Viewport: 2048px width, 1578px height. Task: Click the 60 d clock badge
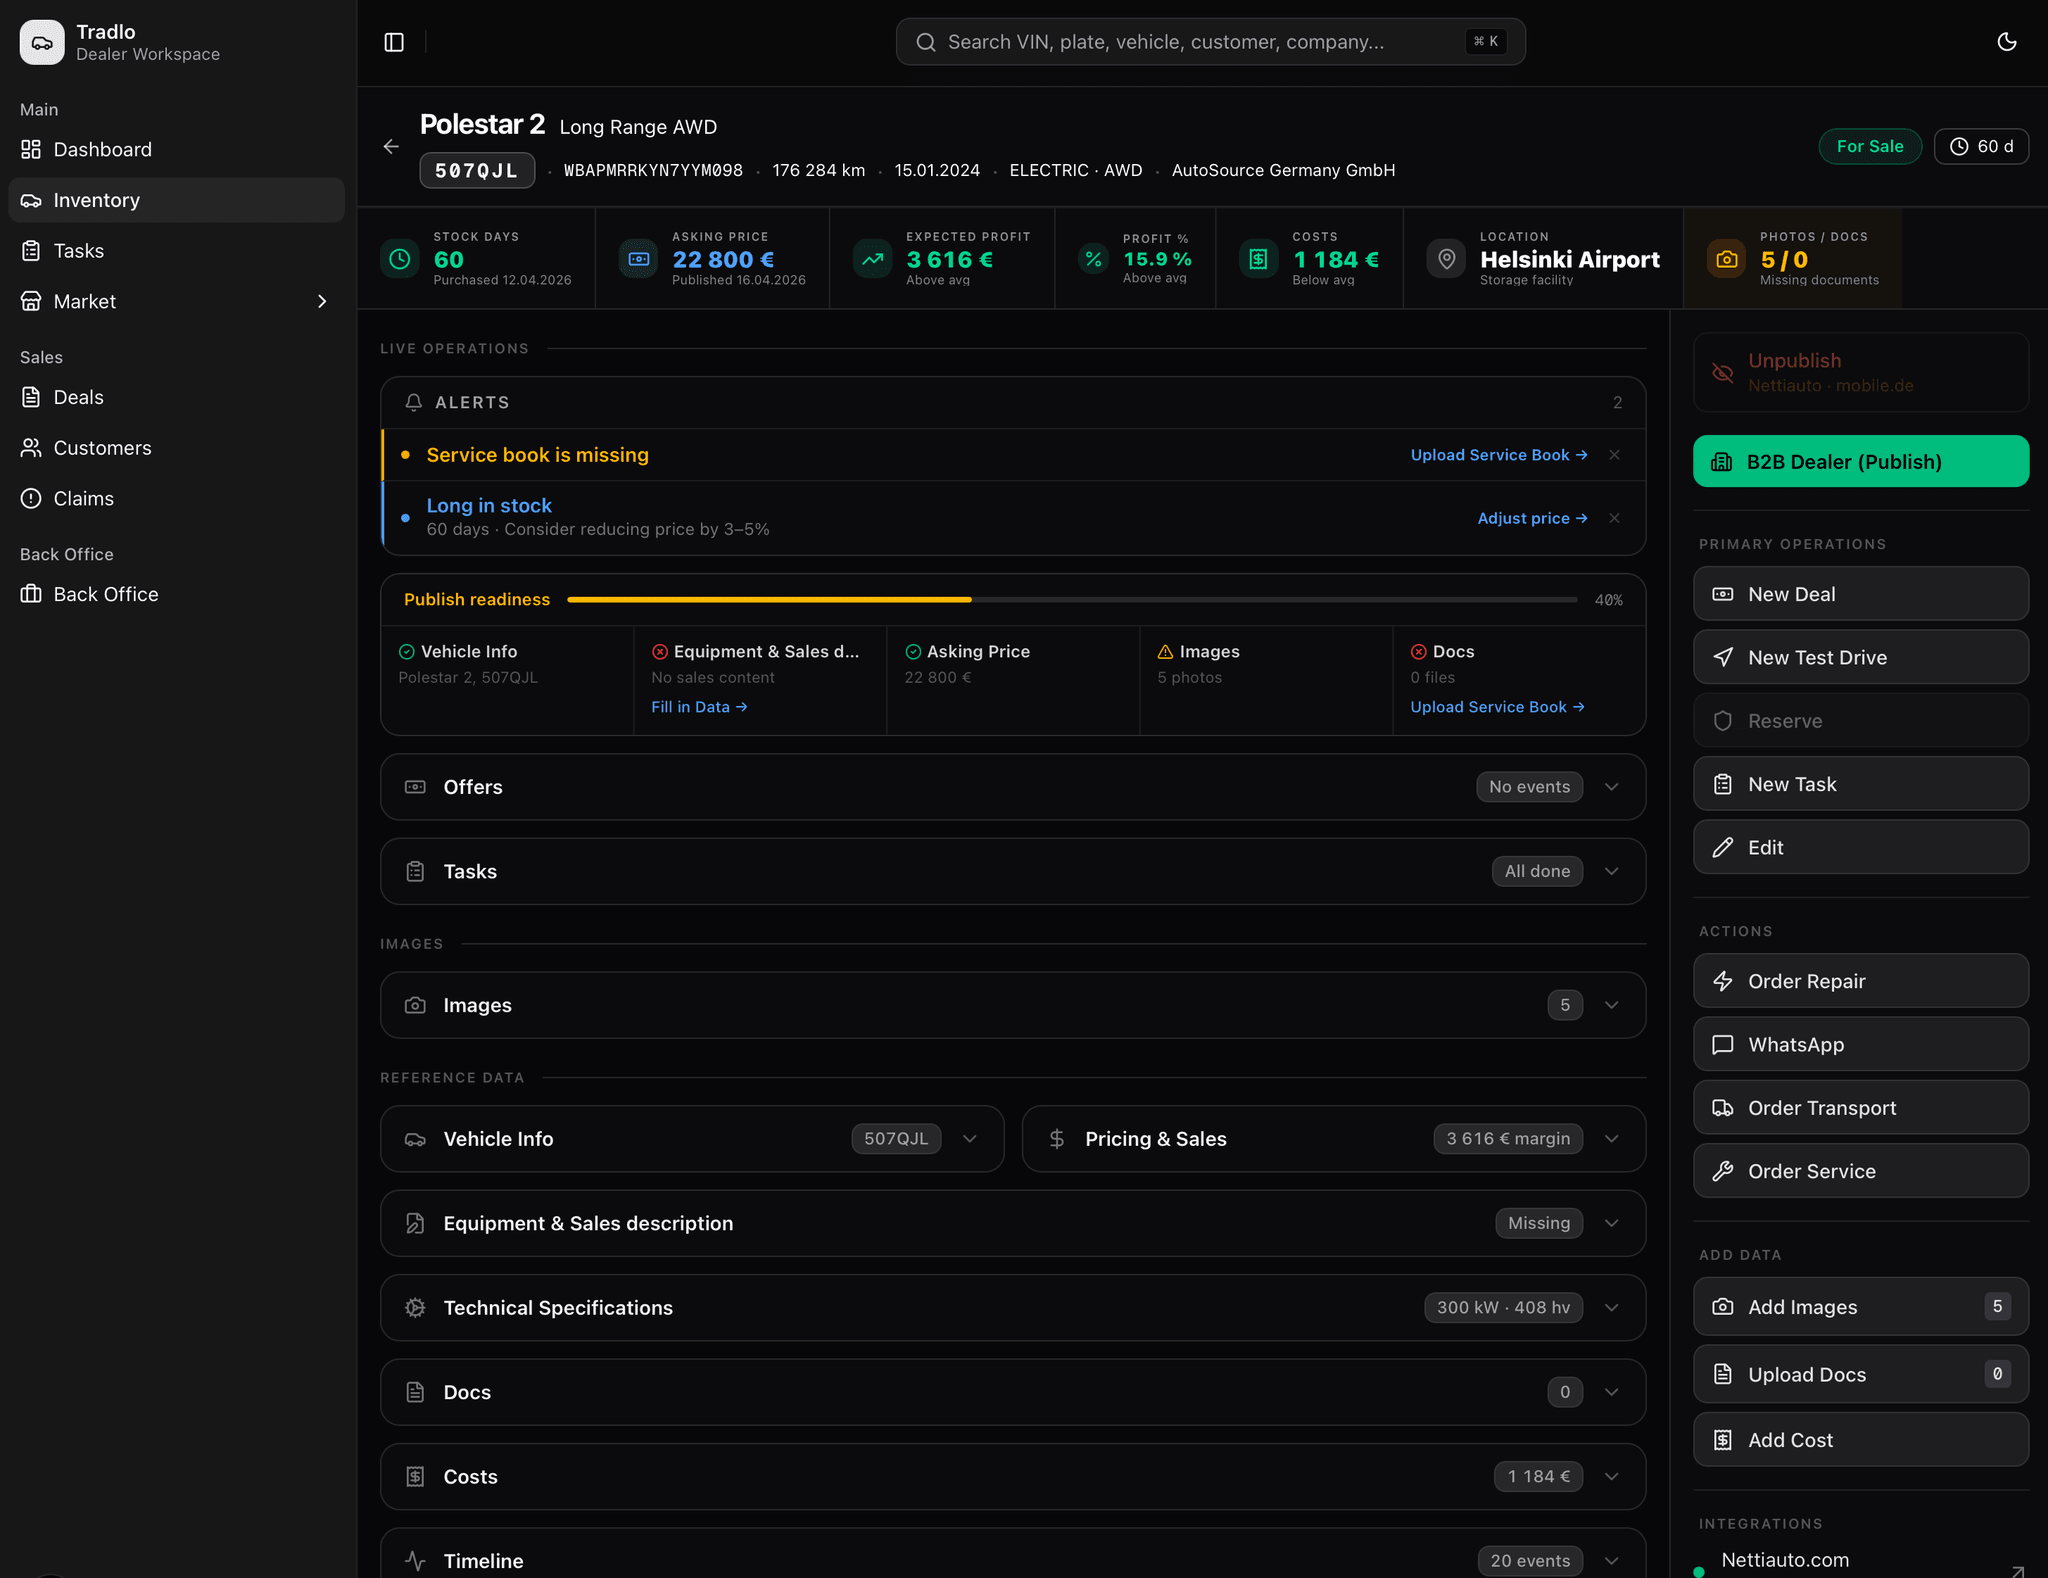tap(1981, 146)
